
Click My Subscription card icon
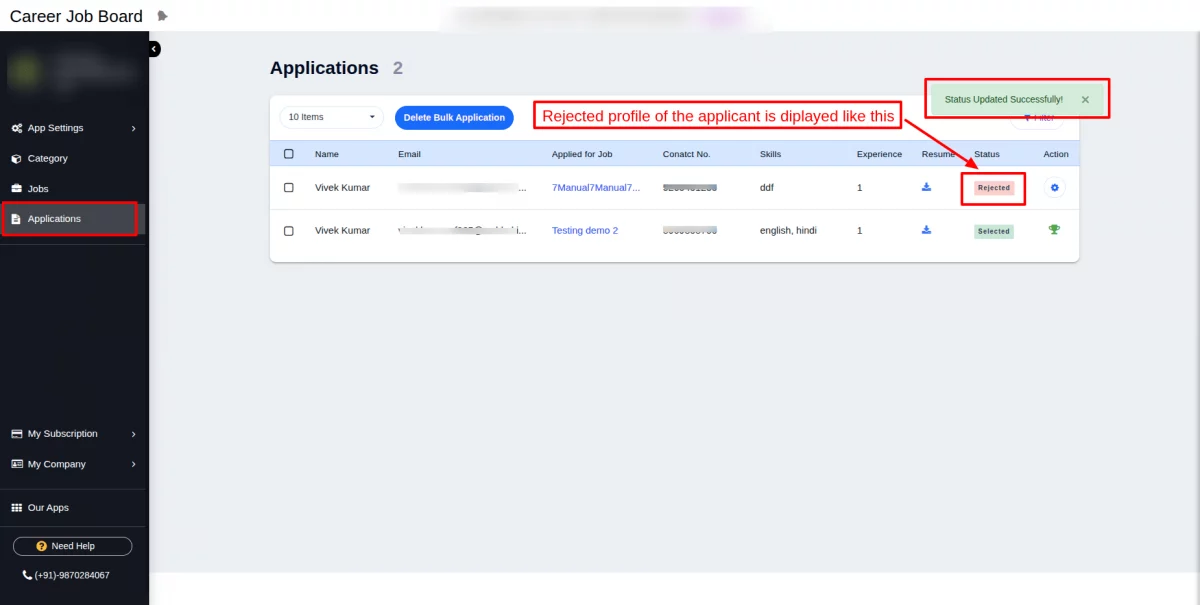tap(17, 434)
